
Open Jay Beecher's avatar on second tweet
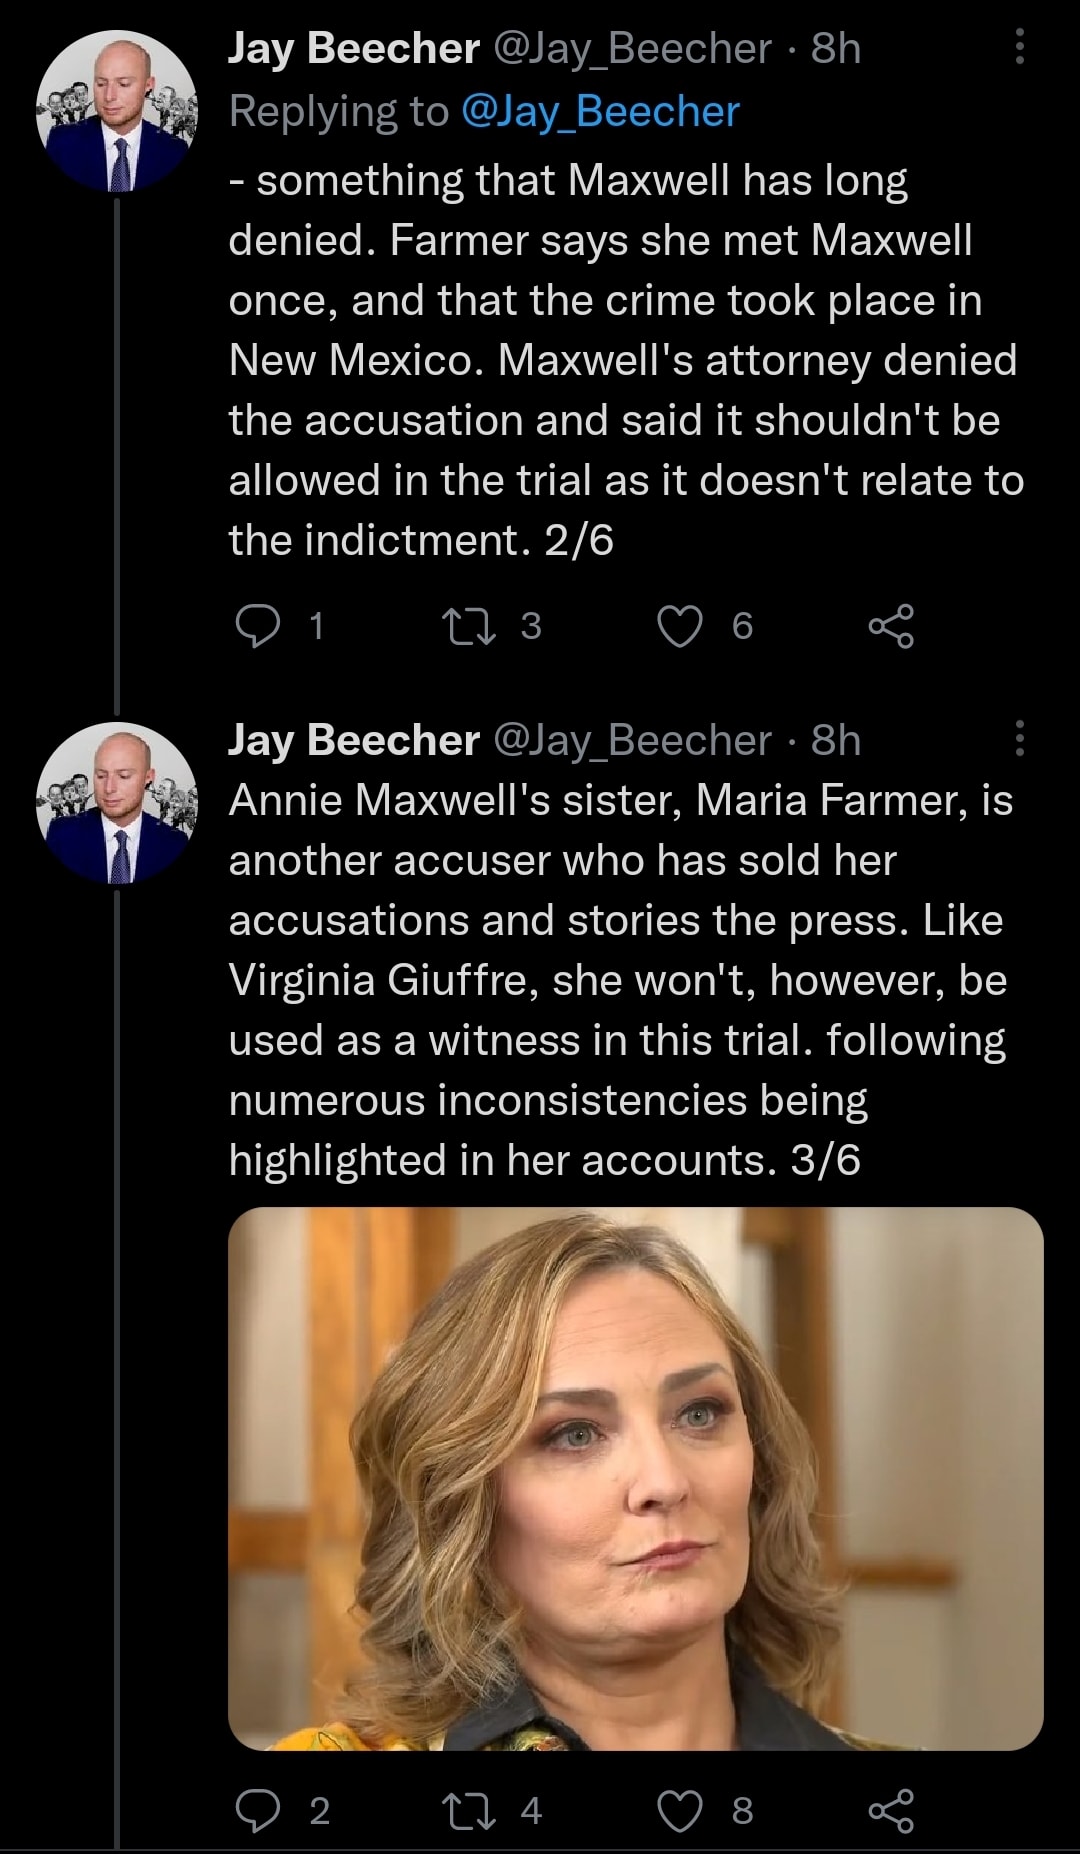117,802
